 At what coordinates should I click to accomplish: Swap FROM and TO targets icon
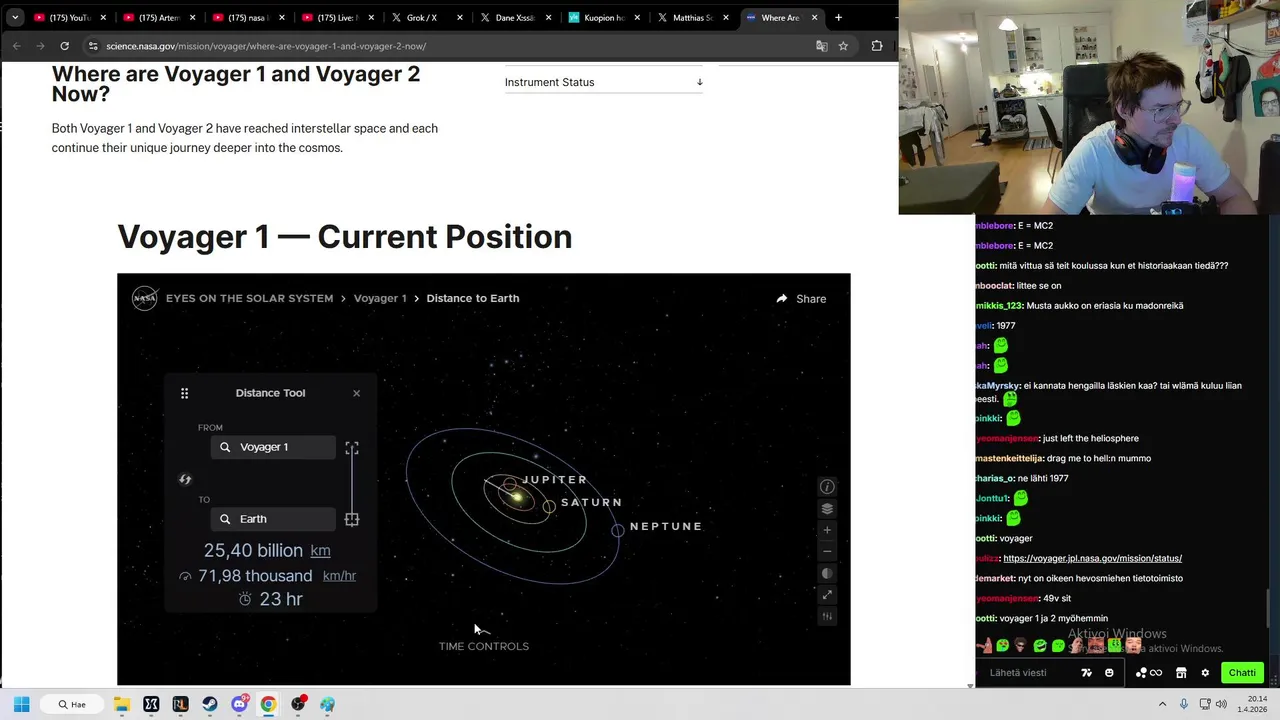tap(185, 479)
